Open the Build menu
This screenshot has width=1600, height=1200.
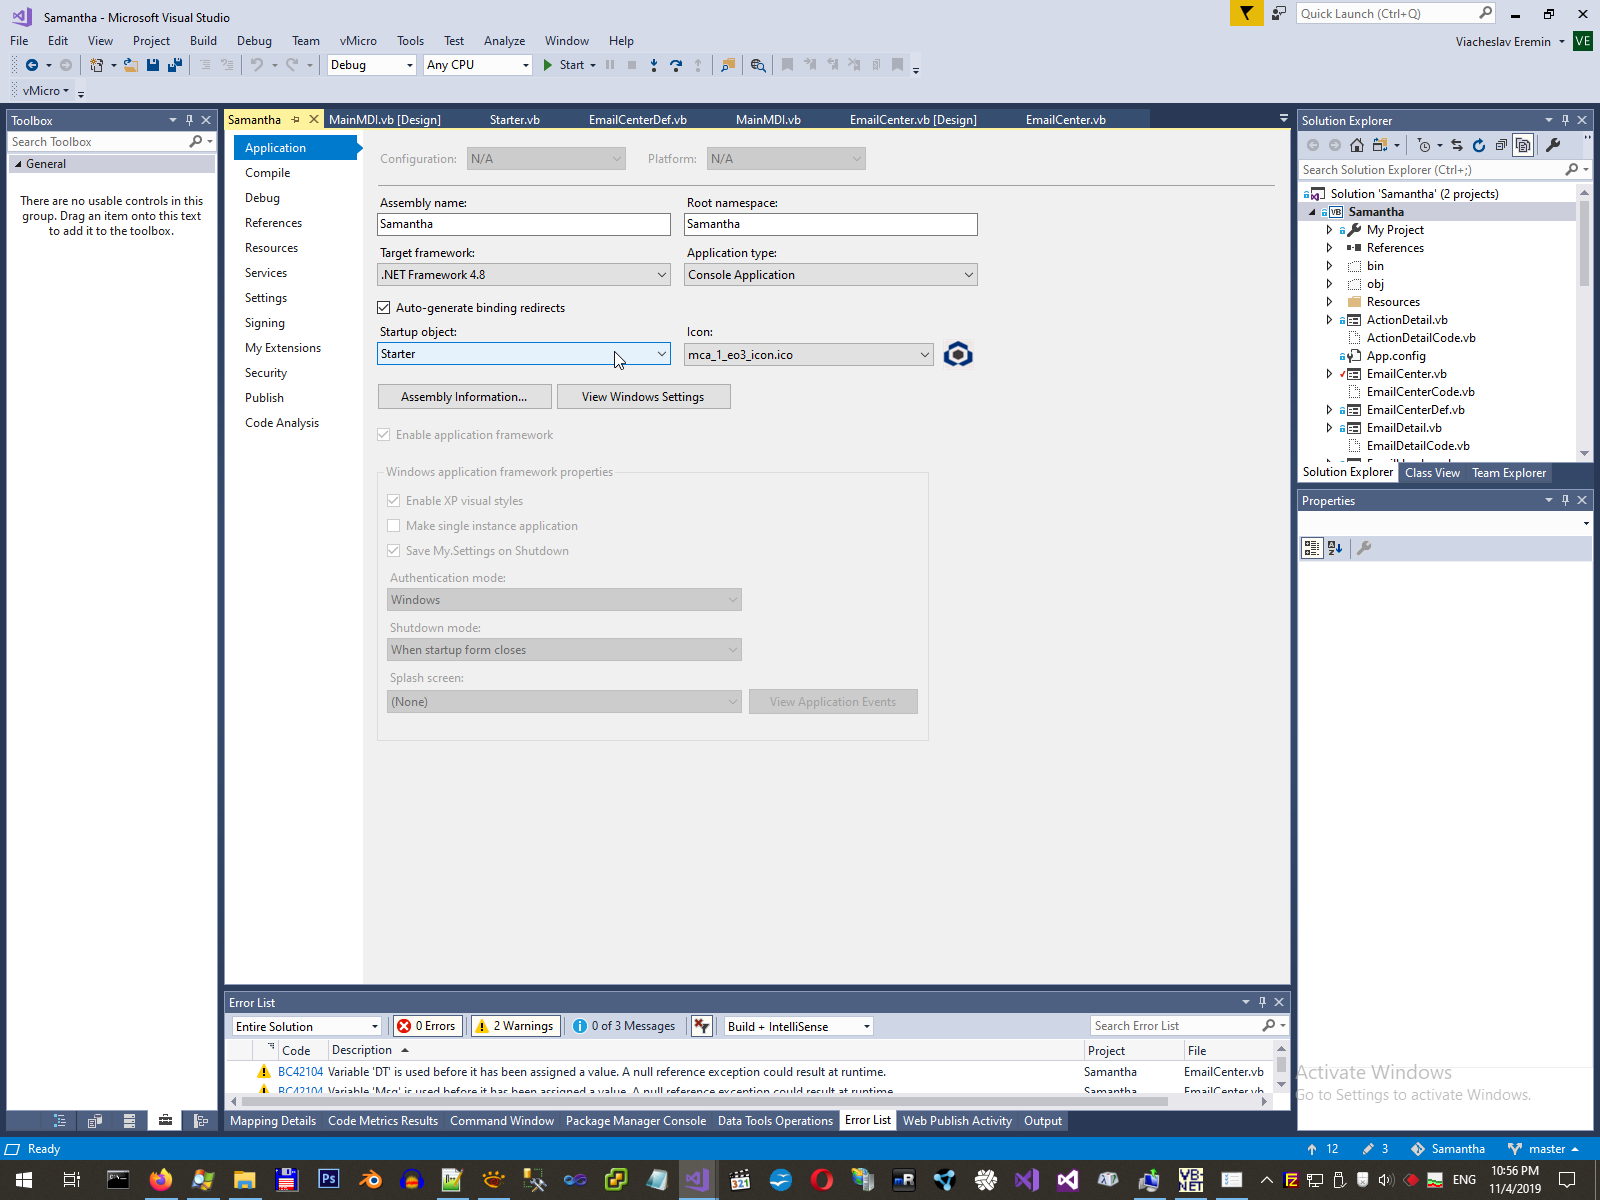coord(203,41)
